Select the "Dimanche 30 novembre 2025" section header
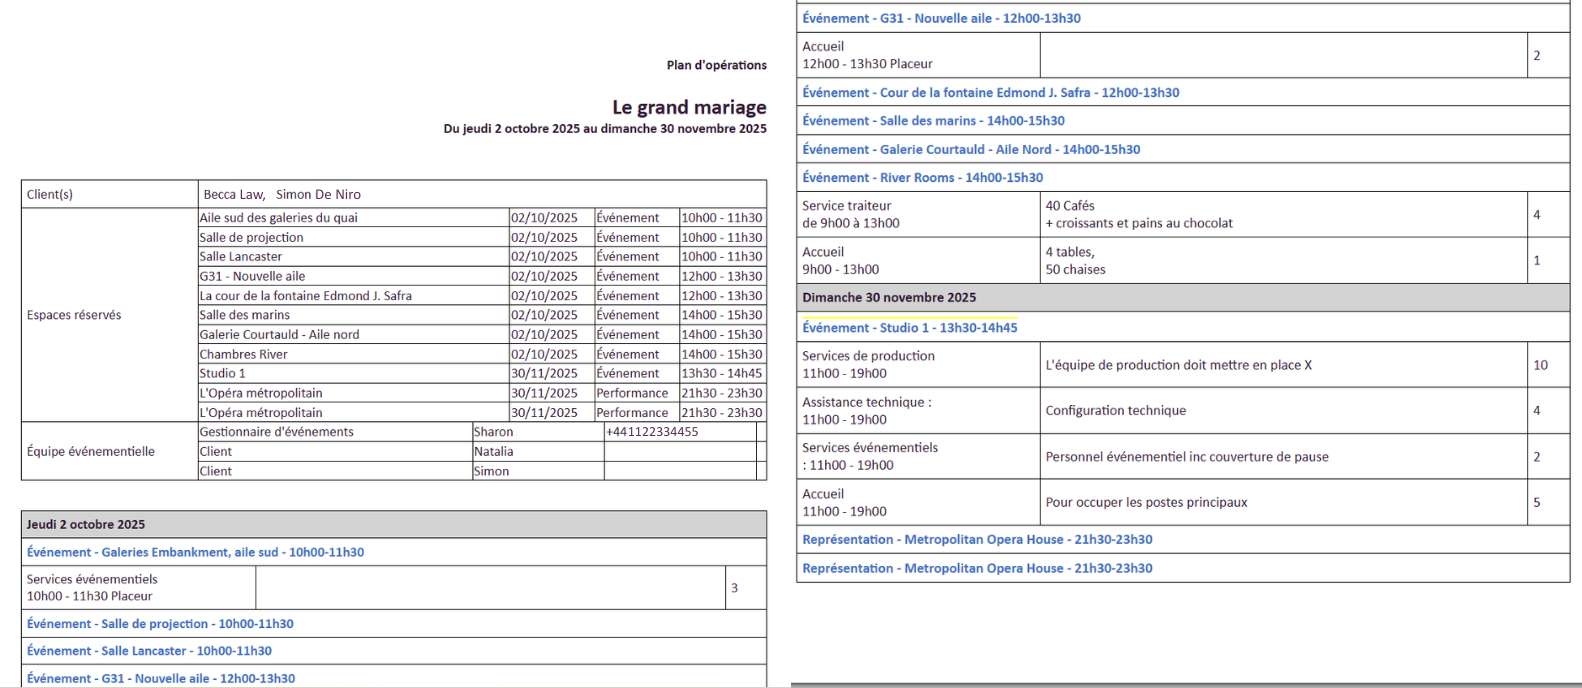This screenshot has width=1582, height=688. tap(889, 298)
